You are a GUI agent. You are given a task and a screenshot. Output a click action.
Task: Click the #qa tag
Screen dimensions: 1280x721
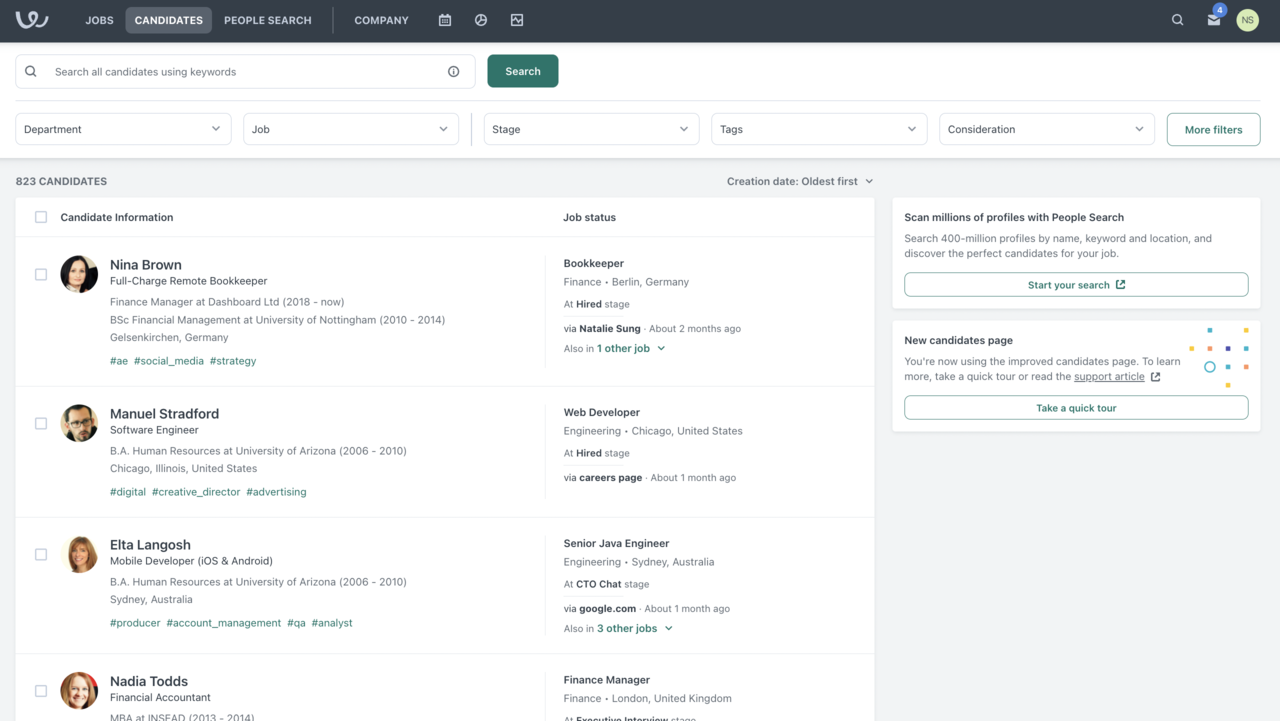click(x=296, y=623)
